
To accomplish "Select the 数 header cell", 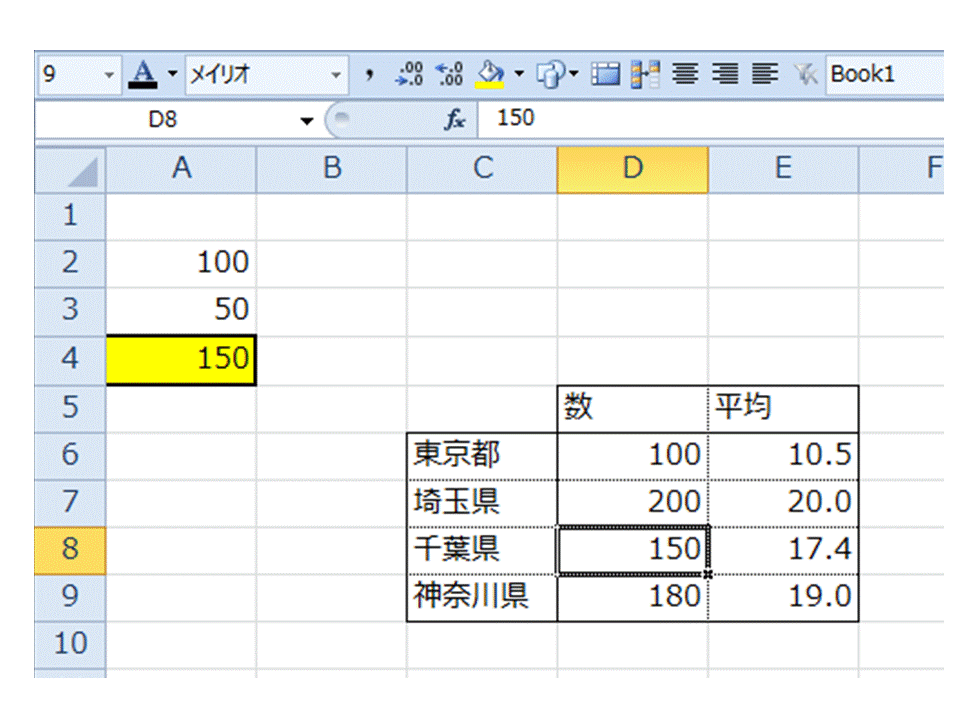I will (x=633, y=408).
